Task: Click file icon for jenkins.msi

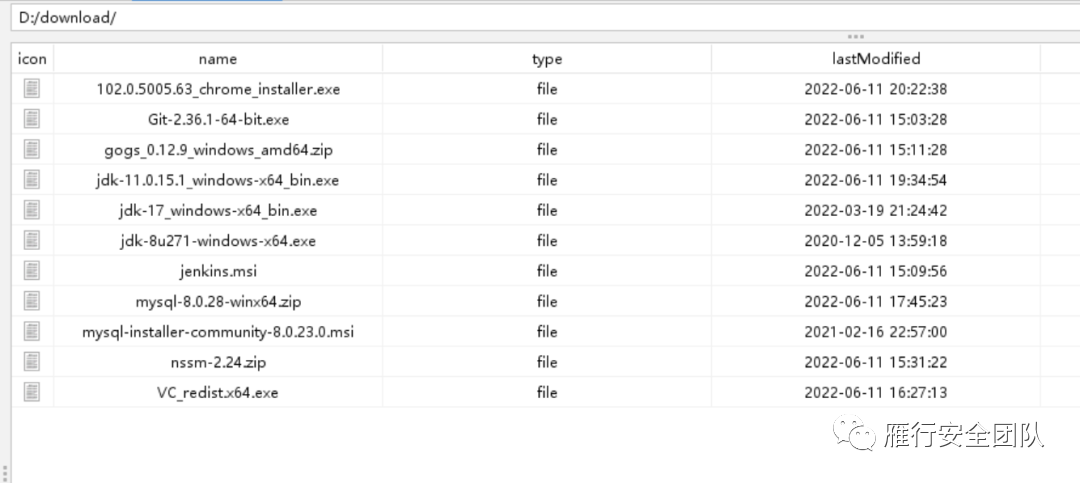Action: pyautogui.click(x=32, y=271)
